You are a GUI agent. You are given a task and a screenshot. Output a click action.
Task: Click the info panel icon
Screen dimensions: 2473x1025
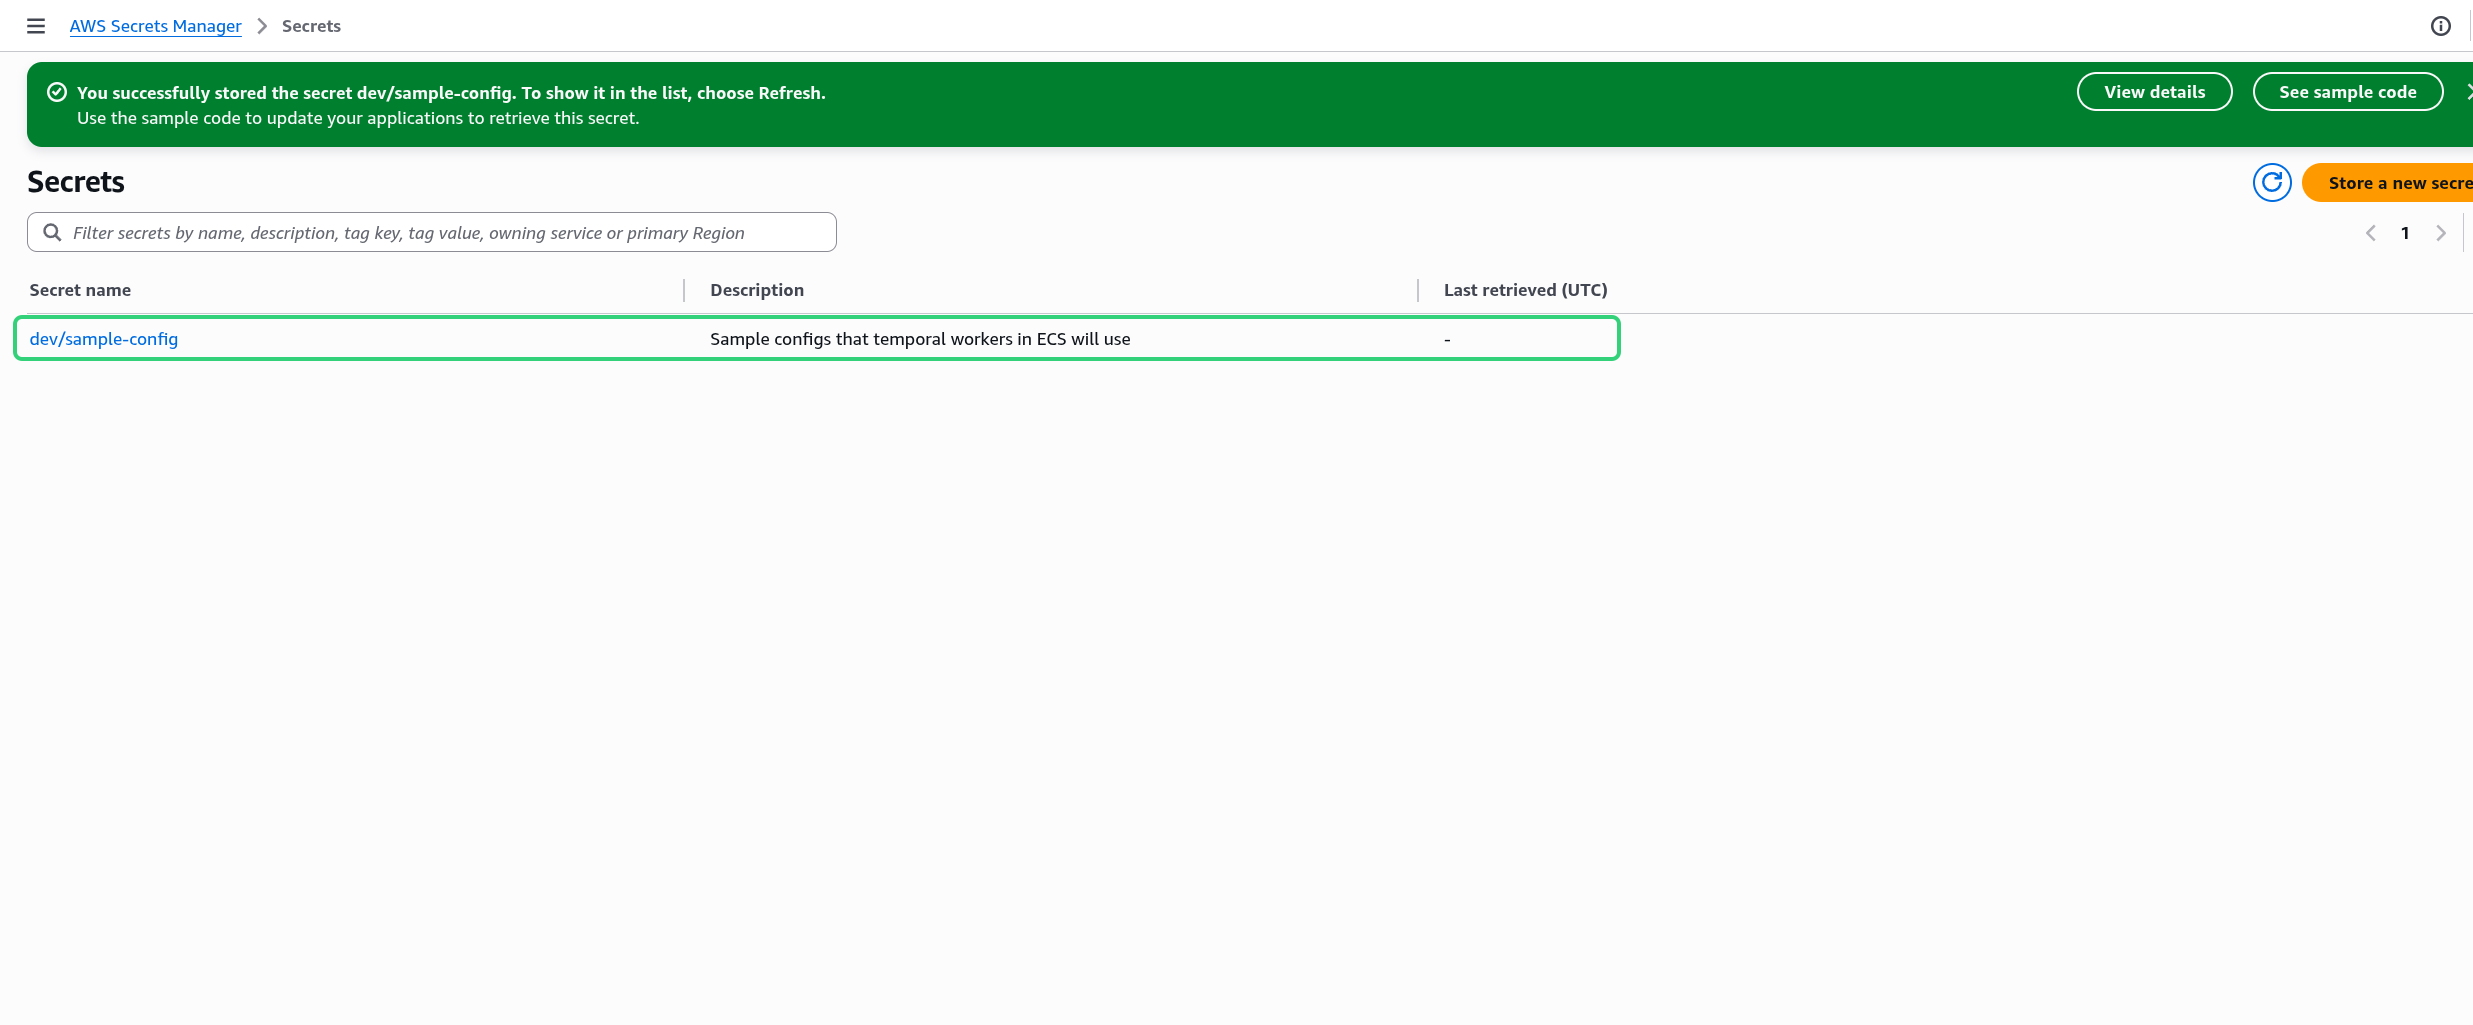pyautogui.click(x=2440, y=26)
